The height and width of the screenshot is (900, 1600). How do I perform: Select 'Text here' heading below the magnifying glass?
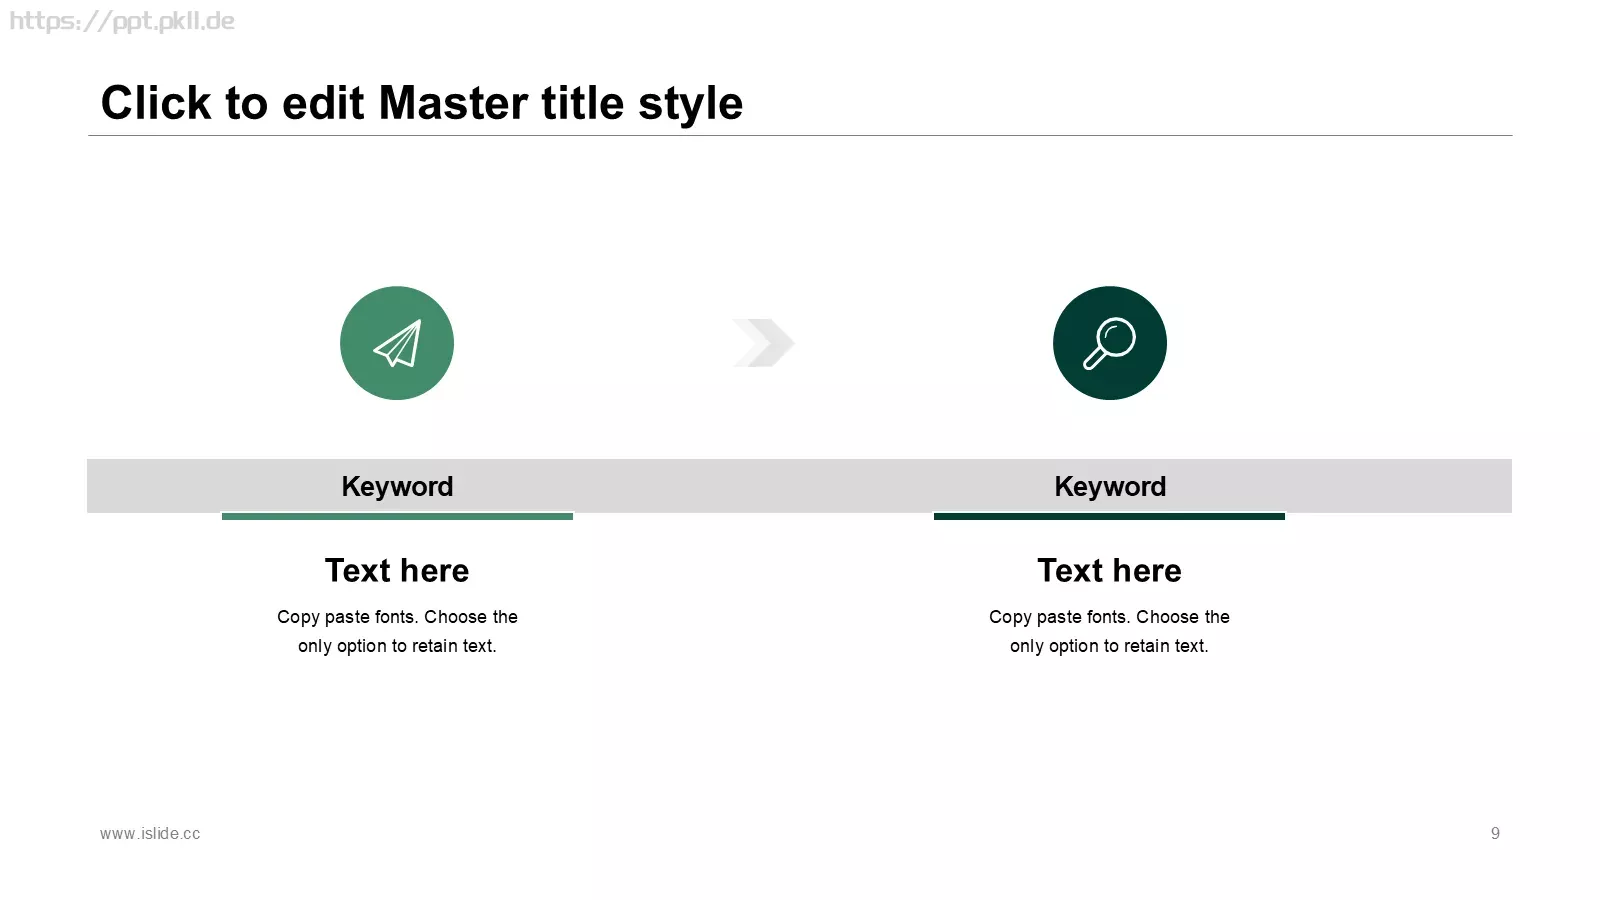click(x=1110, y=570)
